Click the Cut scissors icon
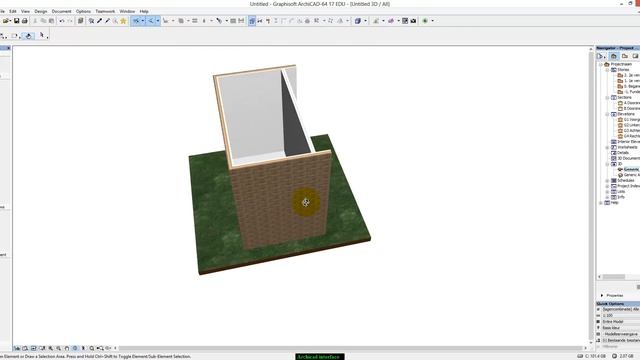This screenshot has width=640, height=360. pyautogui.click(x=36, y=21)
